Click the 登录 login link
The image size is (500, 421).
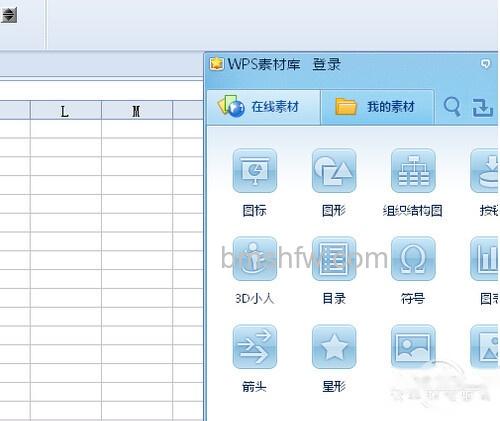(x=327, y=64)
